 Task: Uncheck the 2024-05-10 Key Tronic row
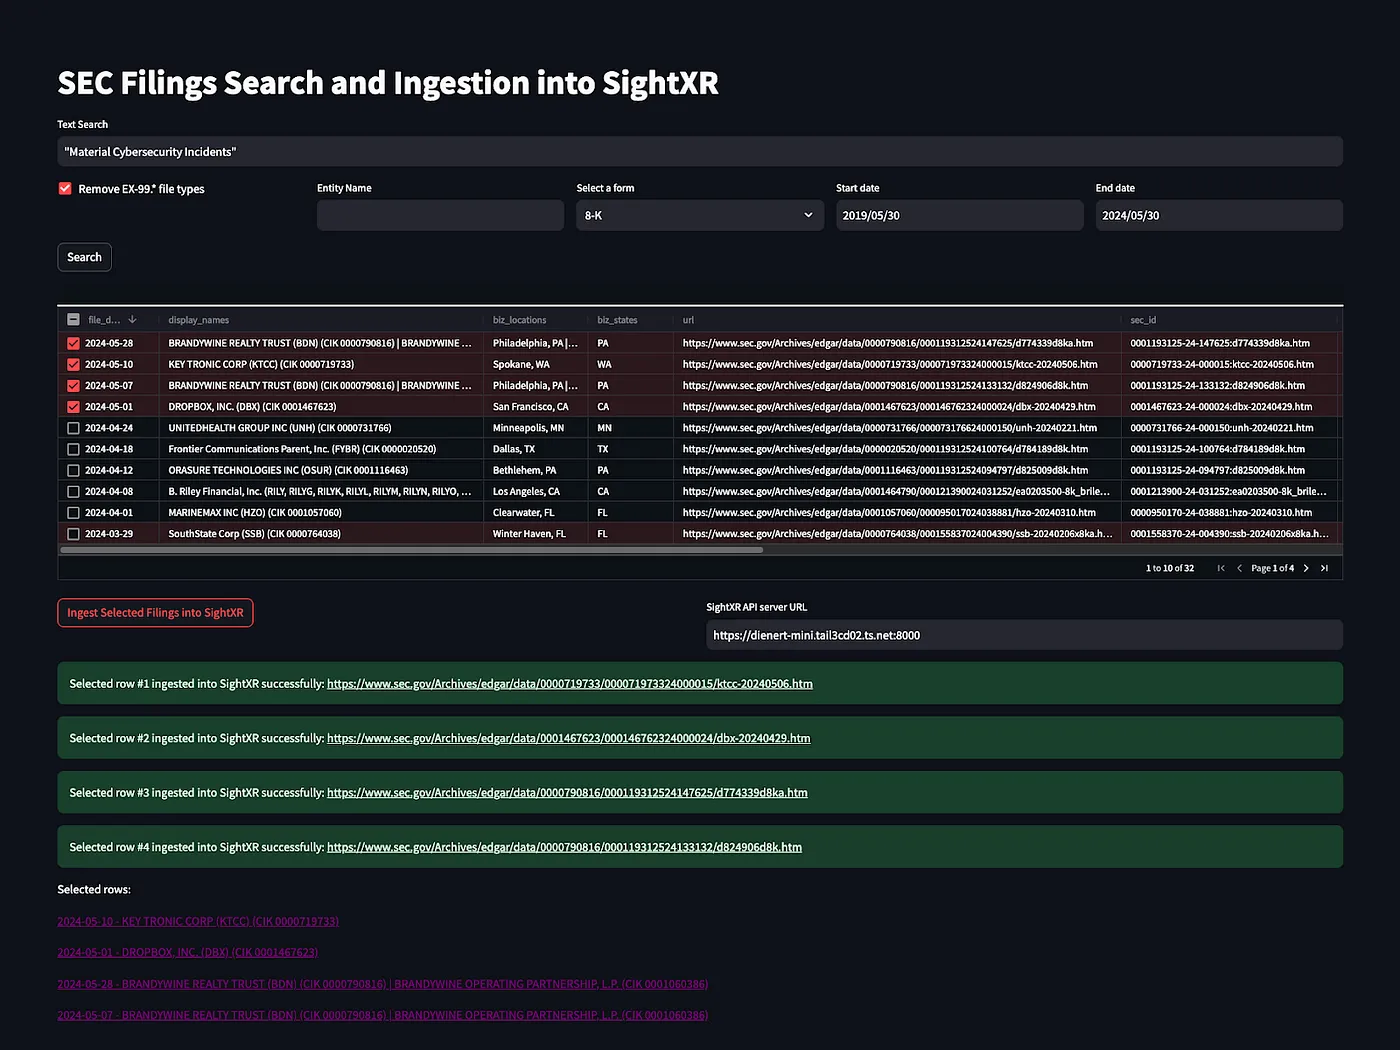point(73,364)
